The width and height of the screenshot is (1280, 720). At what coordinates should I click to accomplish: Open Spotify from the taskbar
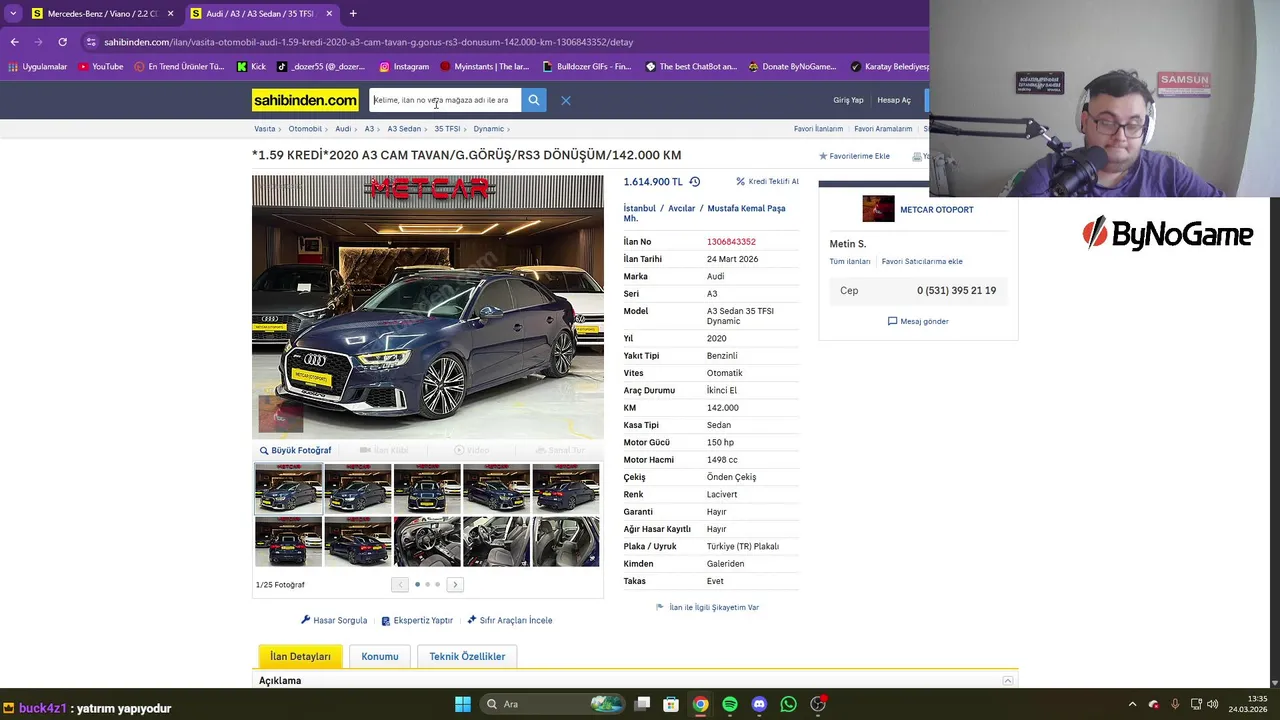click(730, 704)
